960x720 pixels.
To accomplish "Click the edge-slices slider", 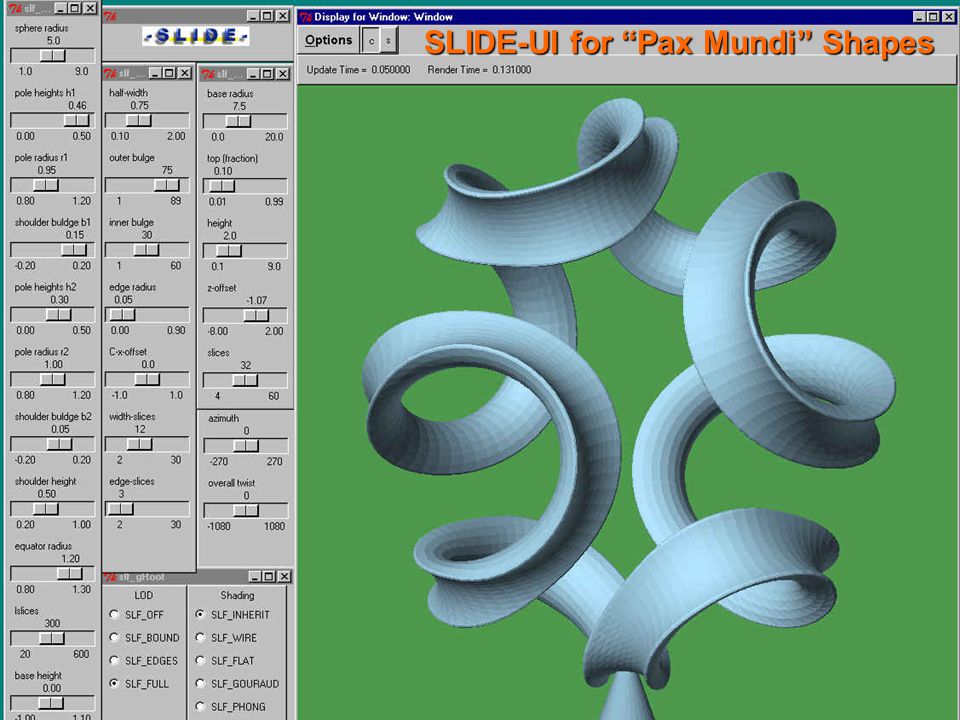I will (147, 509).
